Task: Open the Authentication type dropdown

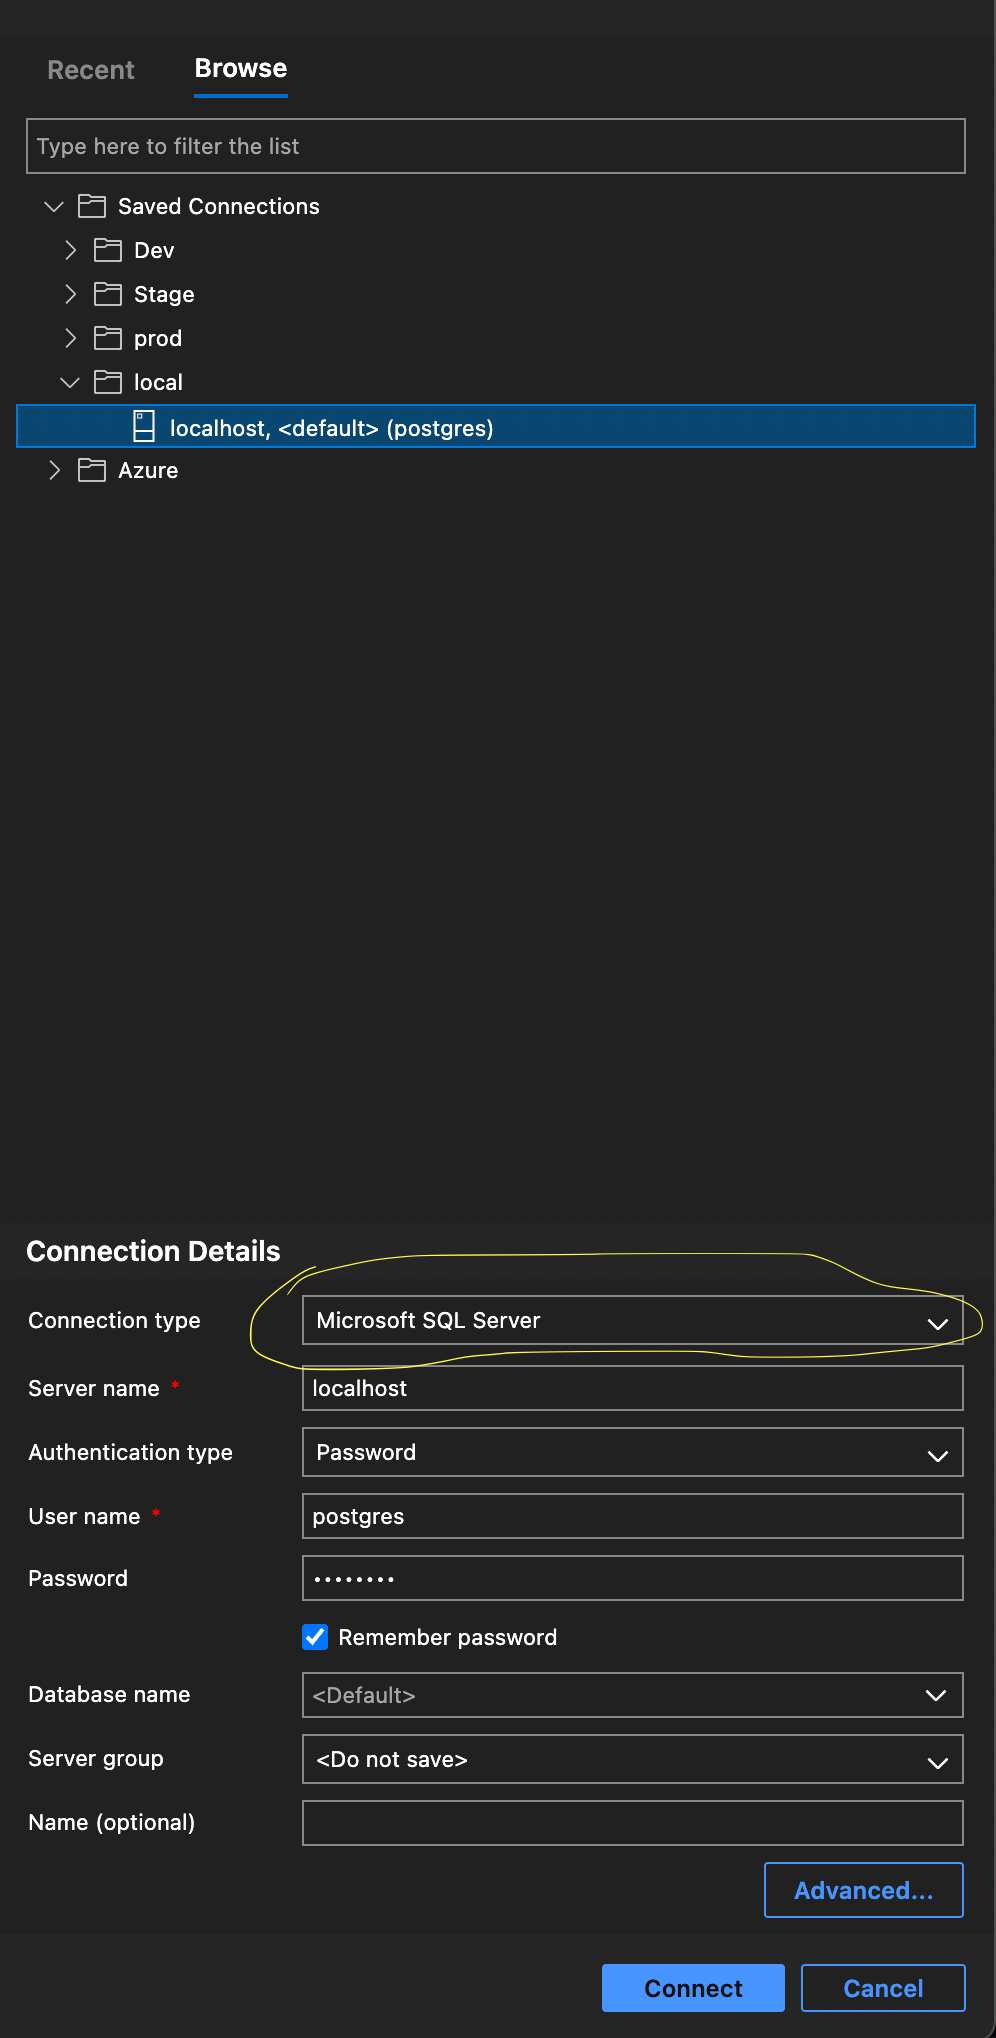Action: pyautogui.click(x=936, y=1452)
